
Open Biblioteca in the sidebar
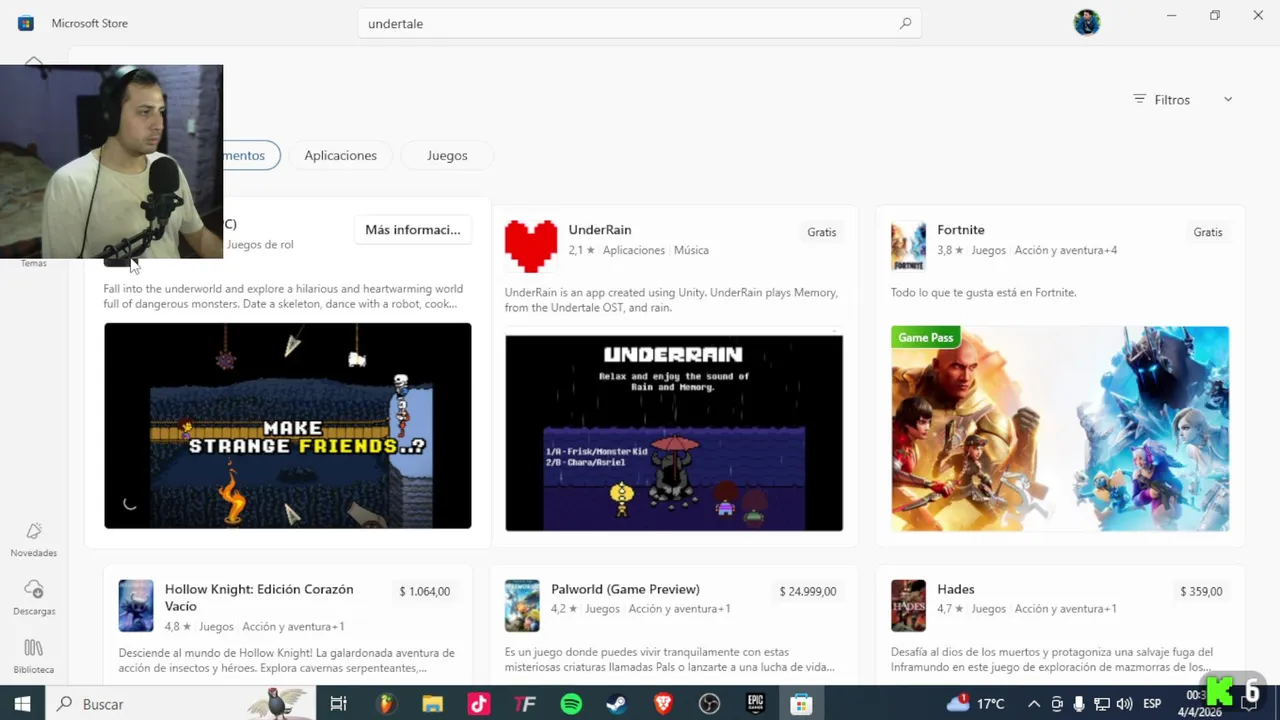pos(34,656)
